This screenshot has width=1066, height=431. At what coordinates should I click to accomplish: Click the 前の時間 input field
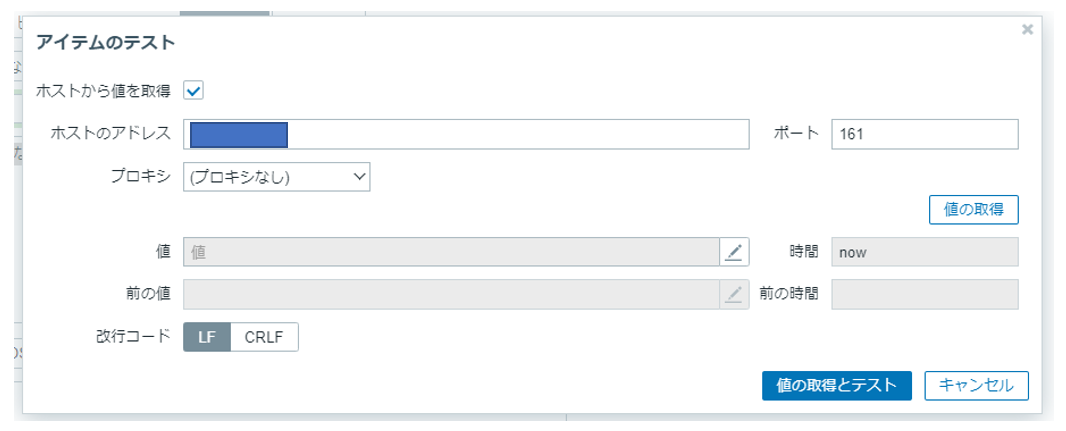(x=925, y=294)
